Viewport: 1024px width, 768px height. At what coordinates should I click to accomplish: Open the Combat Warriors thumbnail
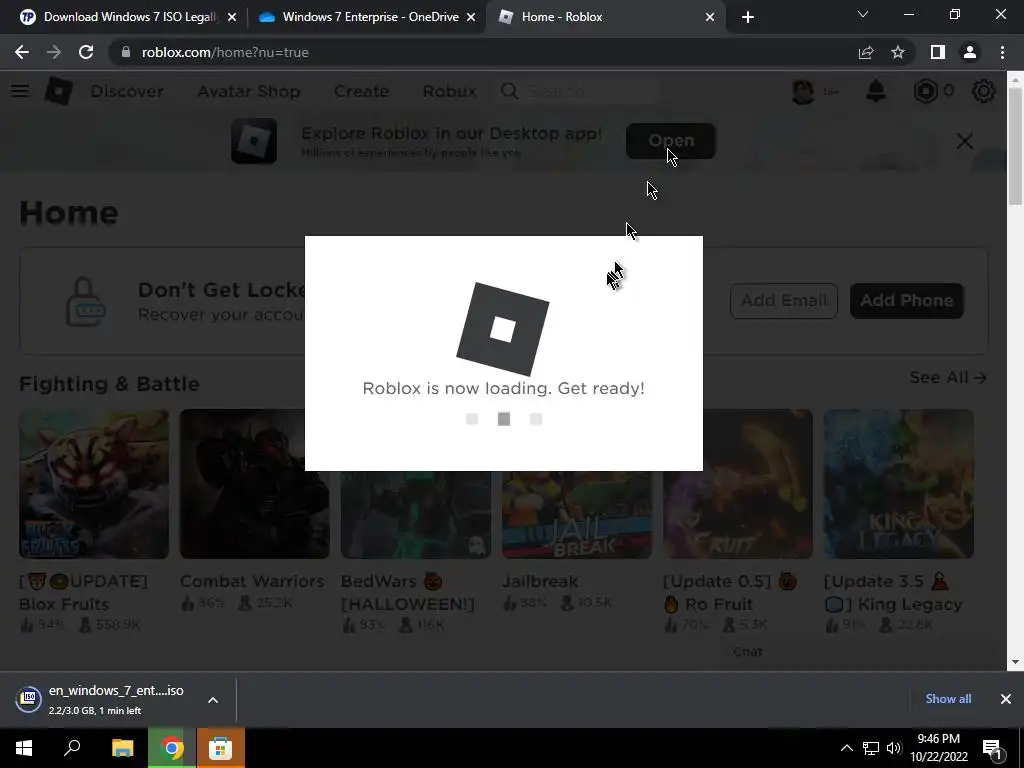(255, 484)
